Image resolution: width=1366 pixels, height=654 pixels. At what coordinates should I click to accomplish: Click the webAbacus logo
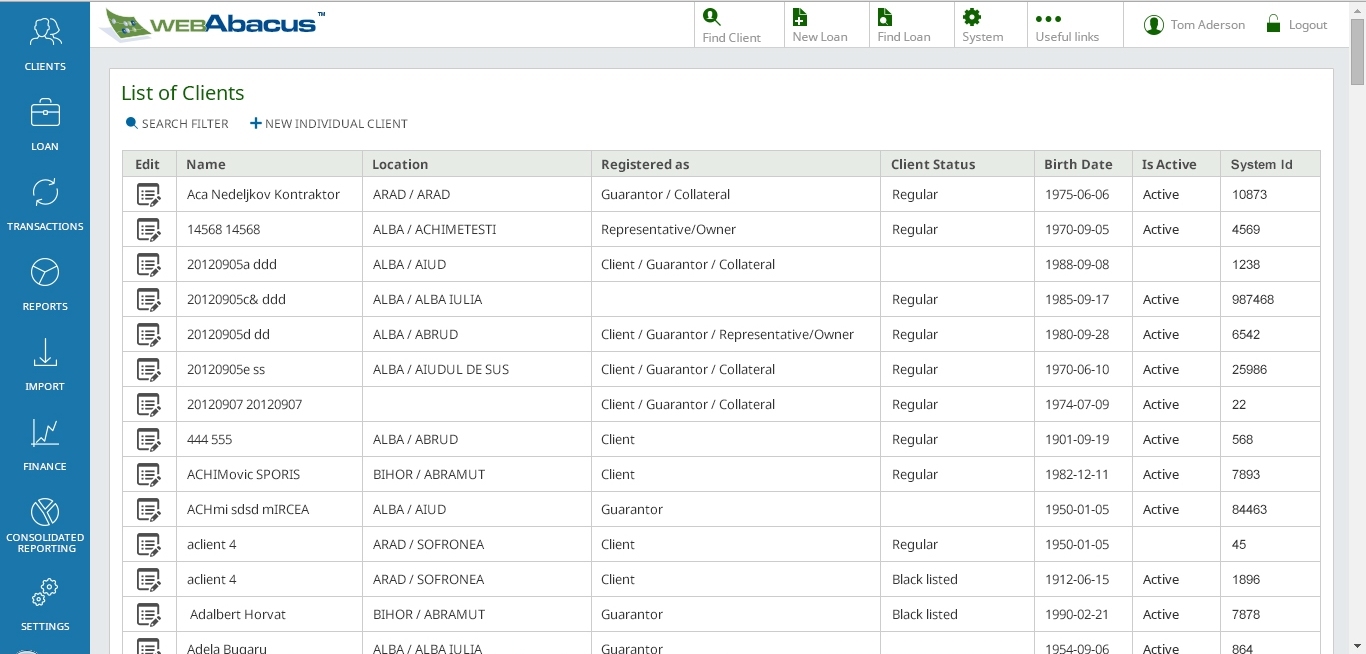point(212,25)
